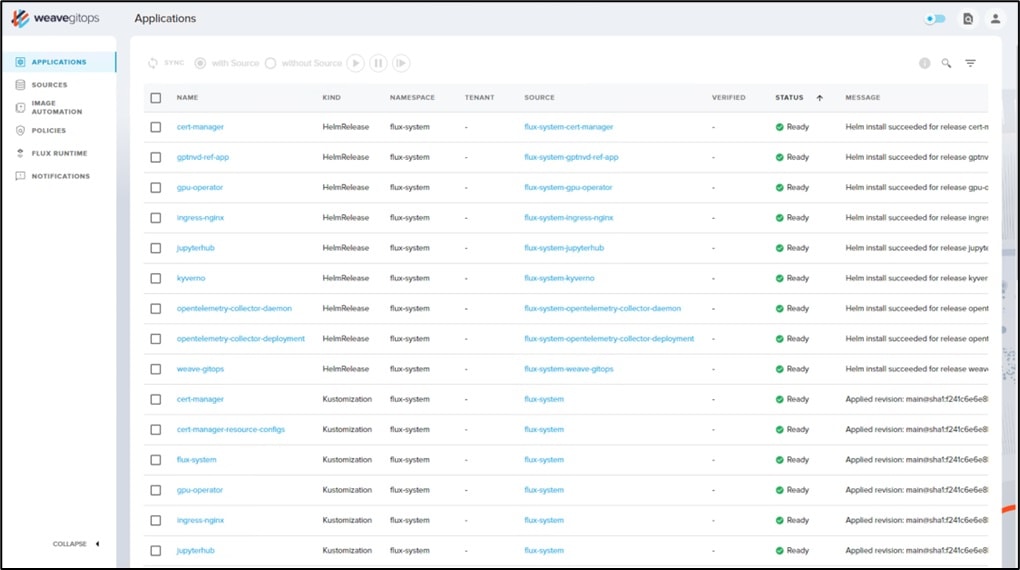The image size is (1020, 570).
Task: Sort by the Kind column header
Action: coord(332,98)
